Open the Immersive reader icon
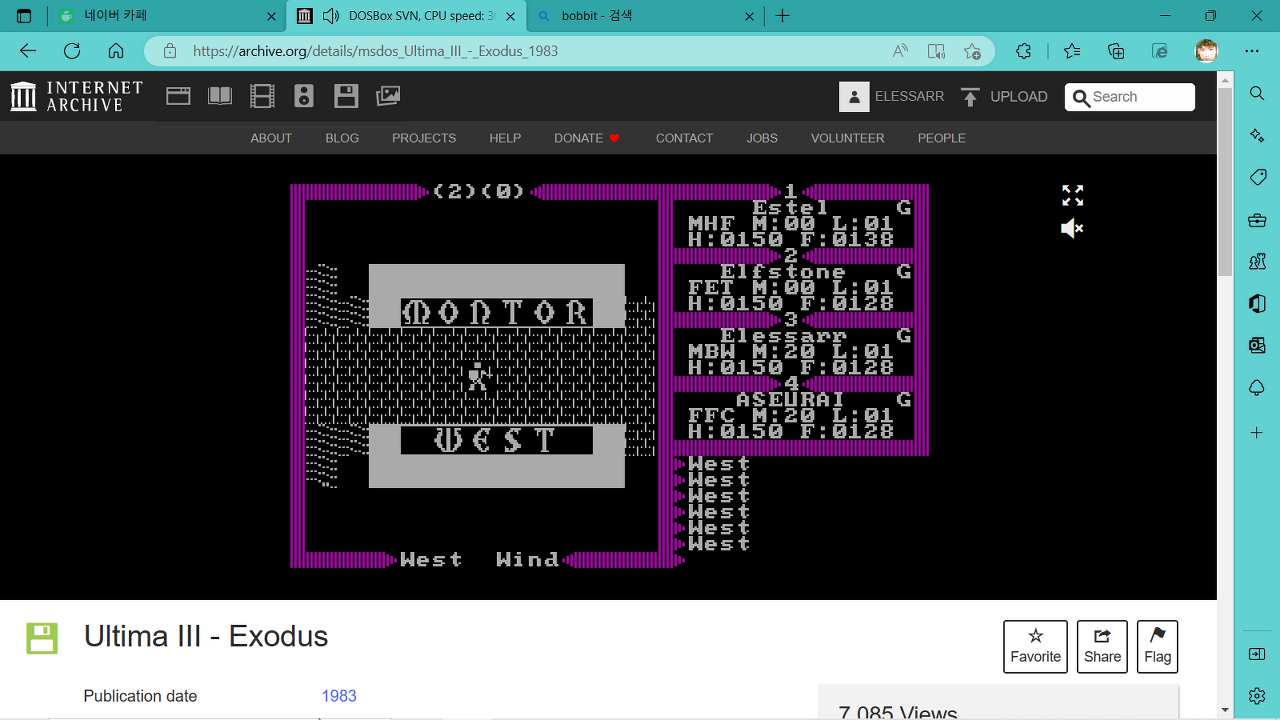1280x720 pixels. (x=936, y=51)
